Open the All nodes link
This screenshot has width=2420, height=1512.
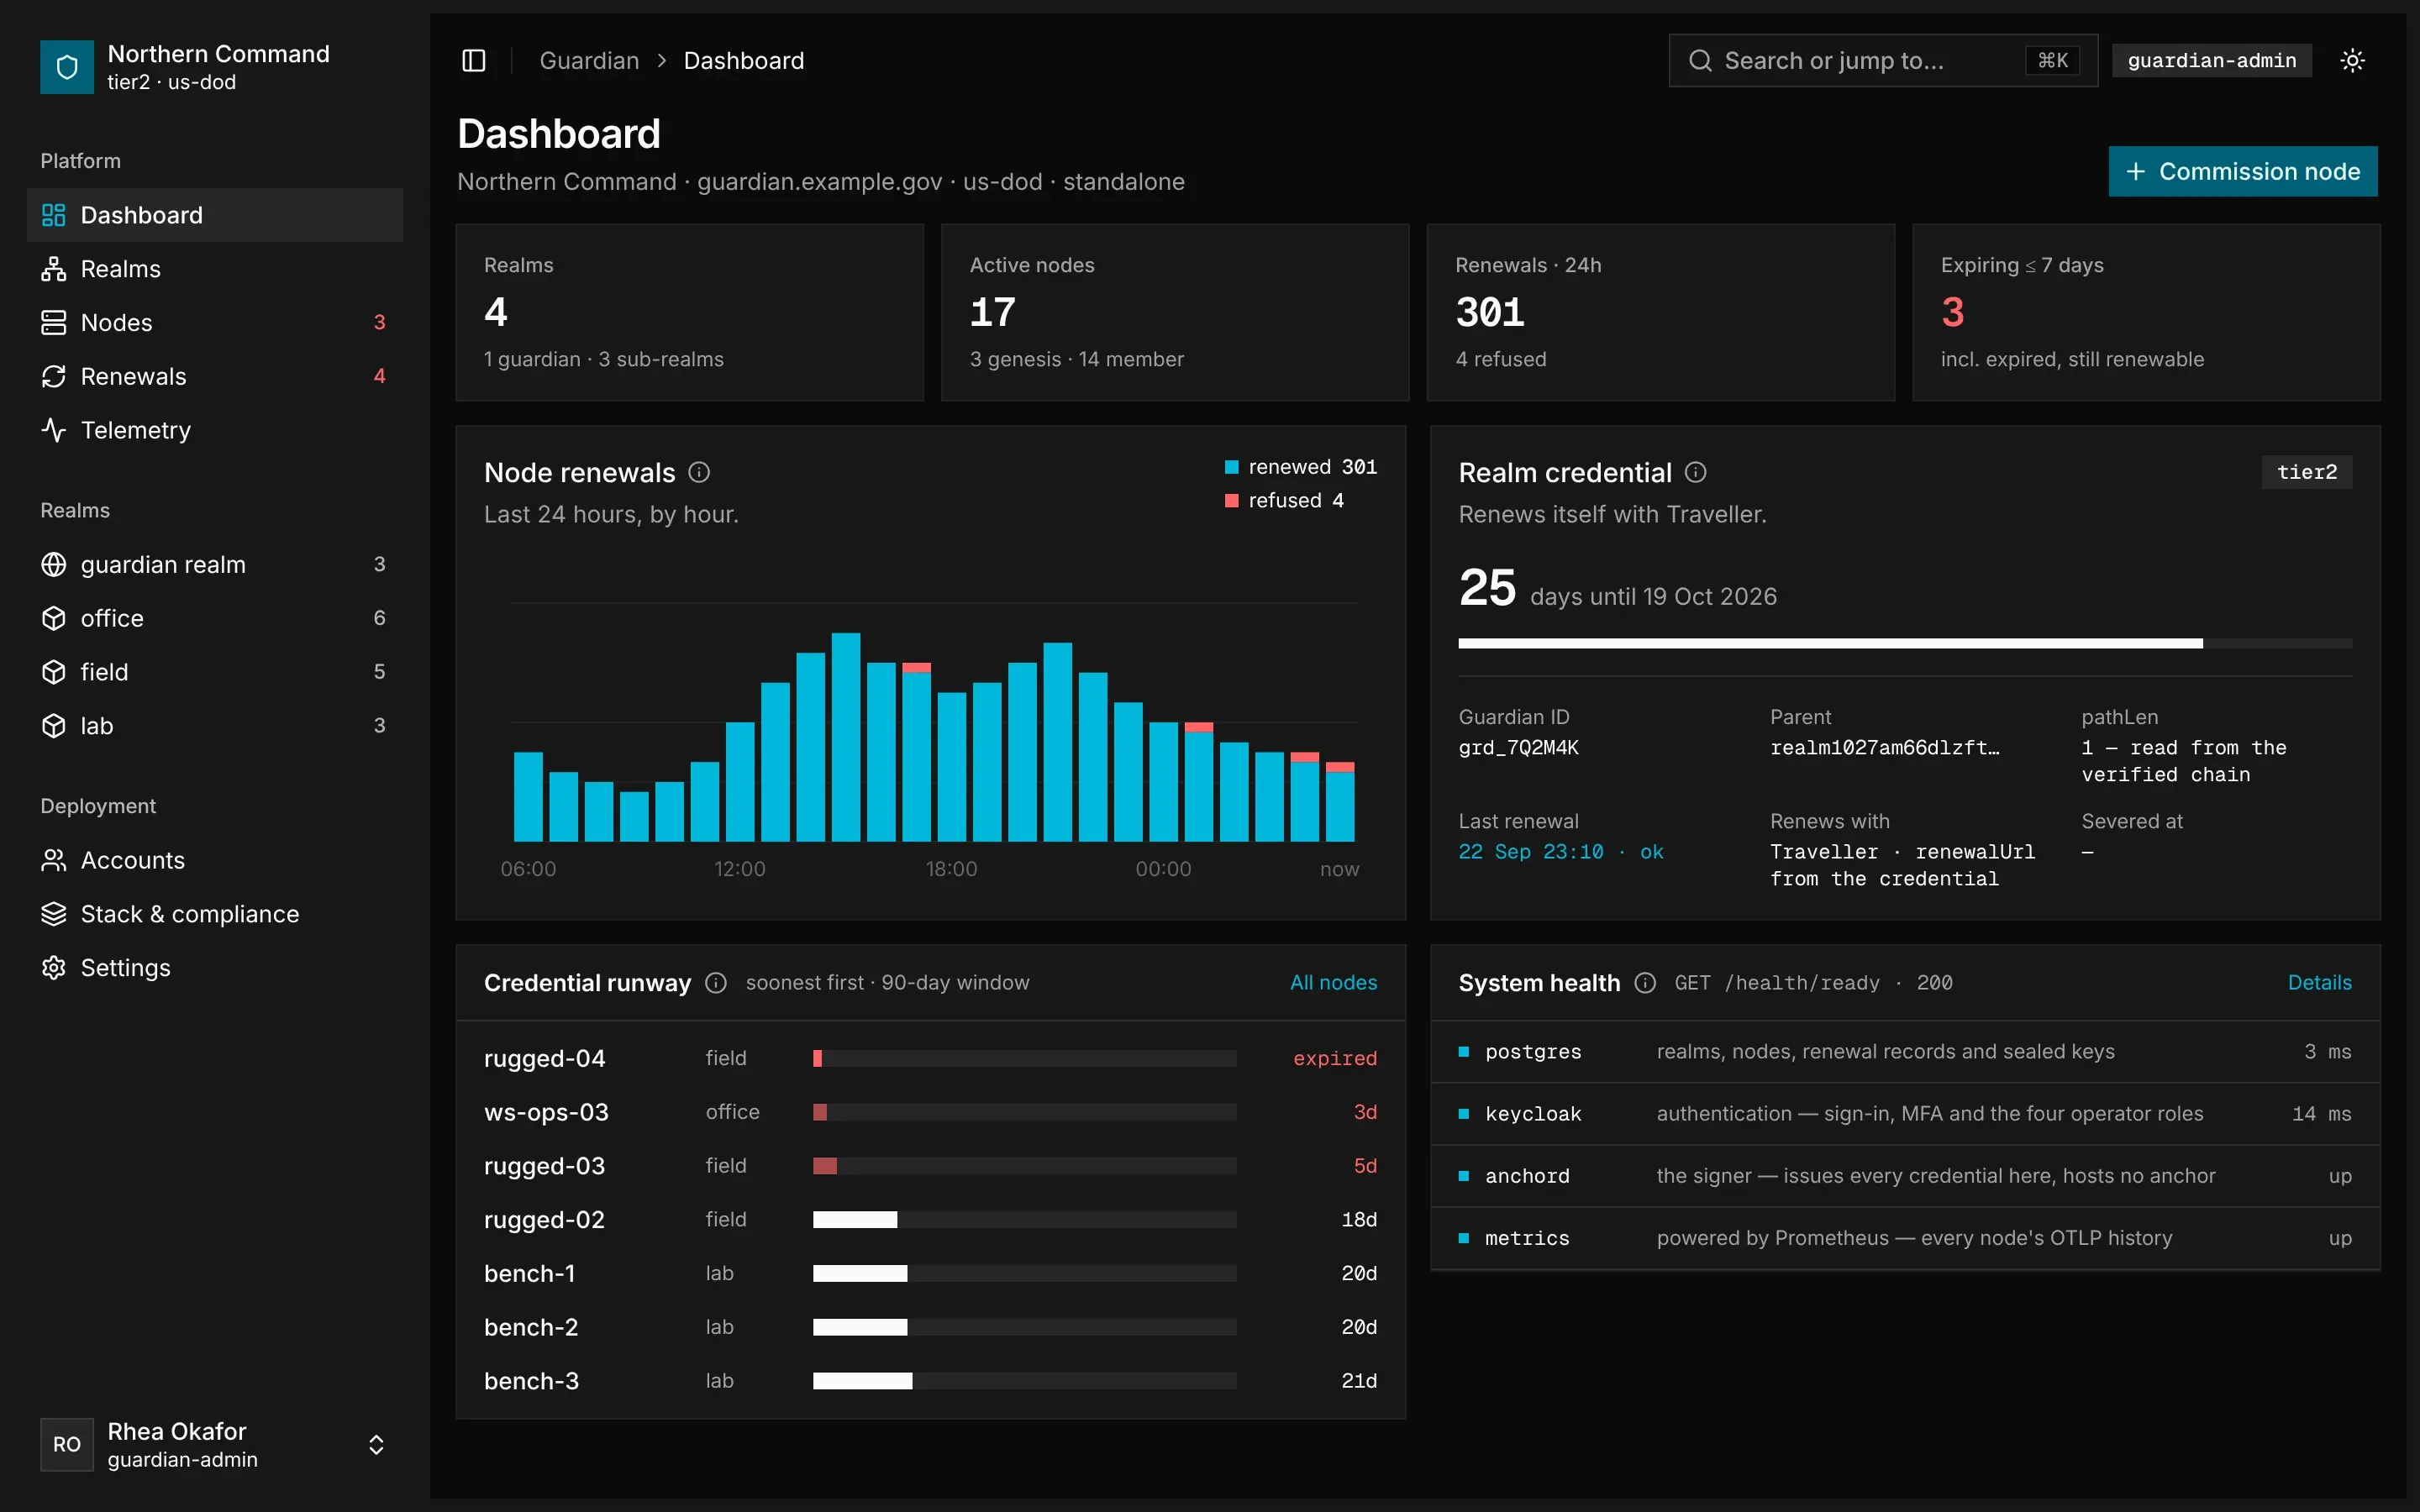1333,983
